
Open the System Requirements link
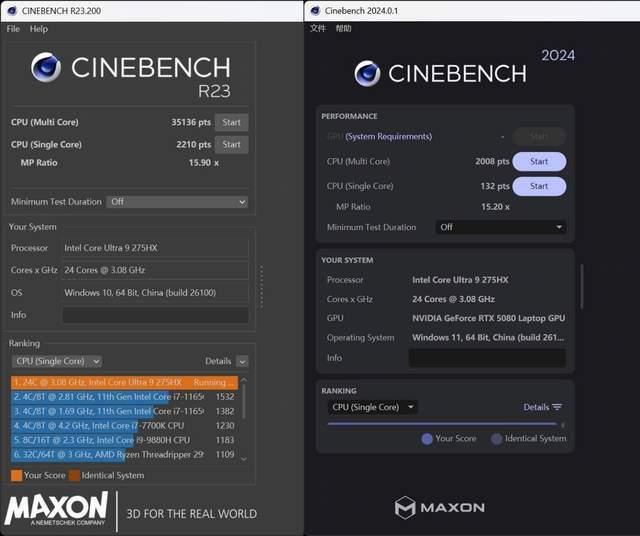(389, 136)
